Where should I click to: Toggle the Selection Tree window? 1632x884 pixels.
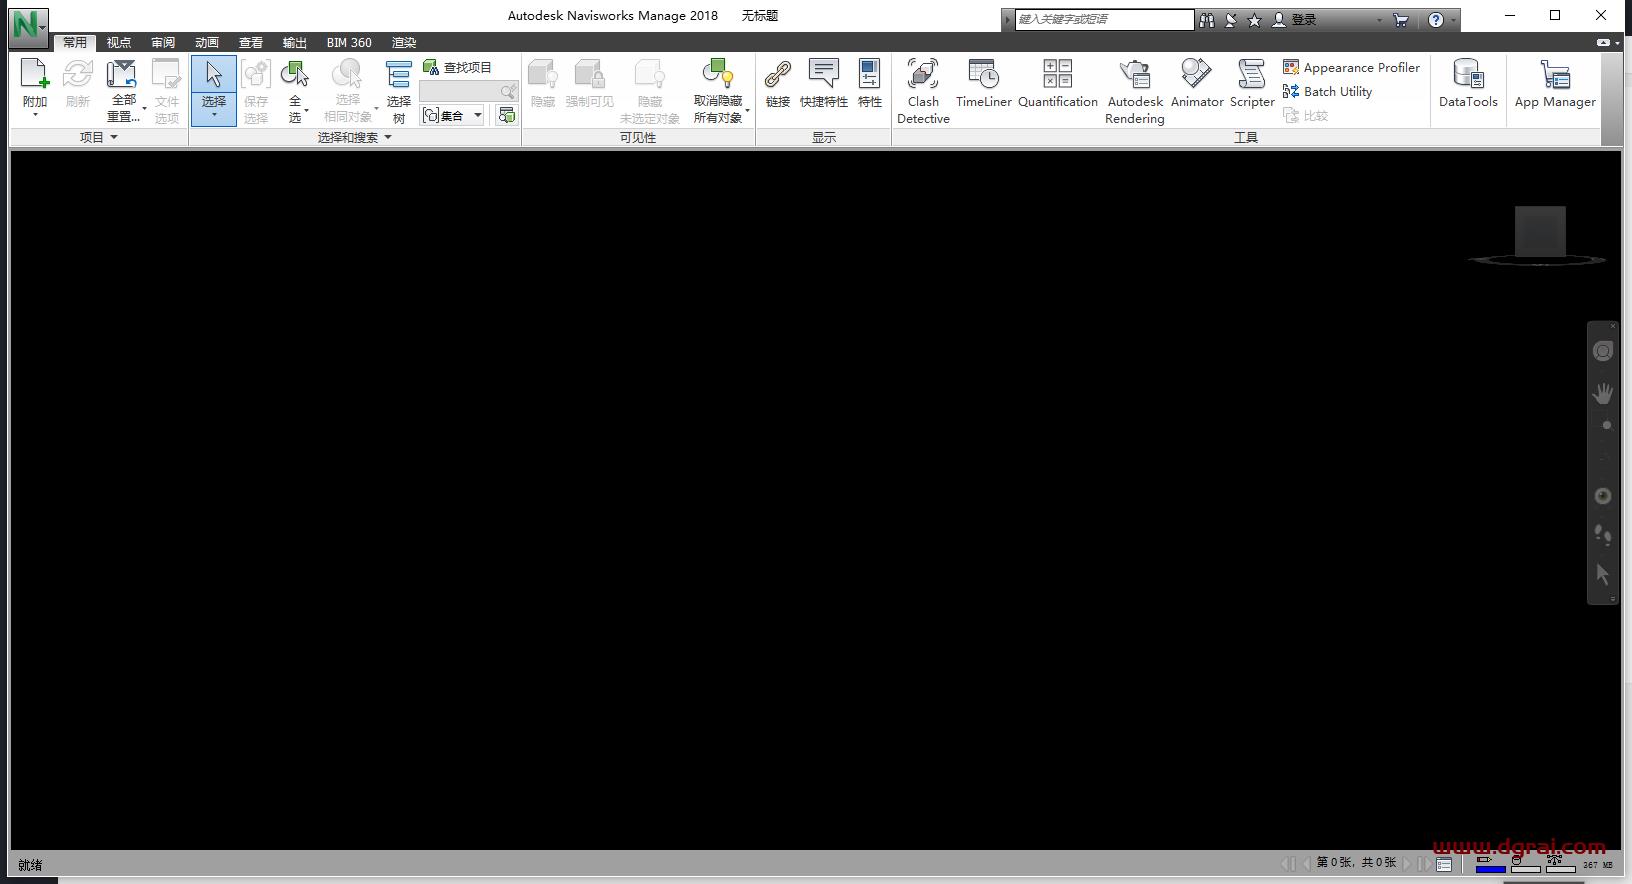tap(398, 91)
